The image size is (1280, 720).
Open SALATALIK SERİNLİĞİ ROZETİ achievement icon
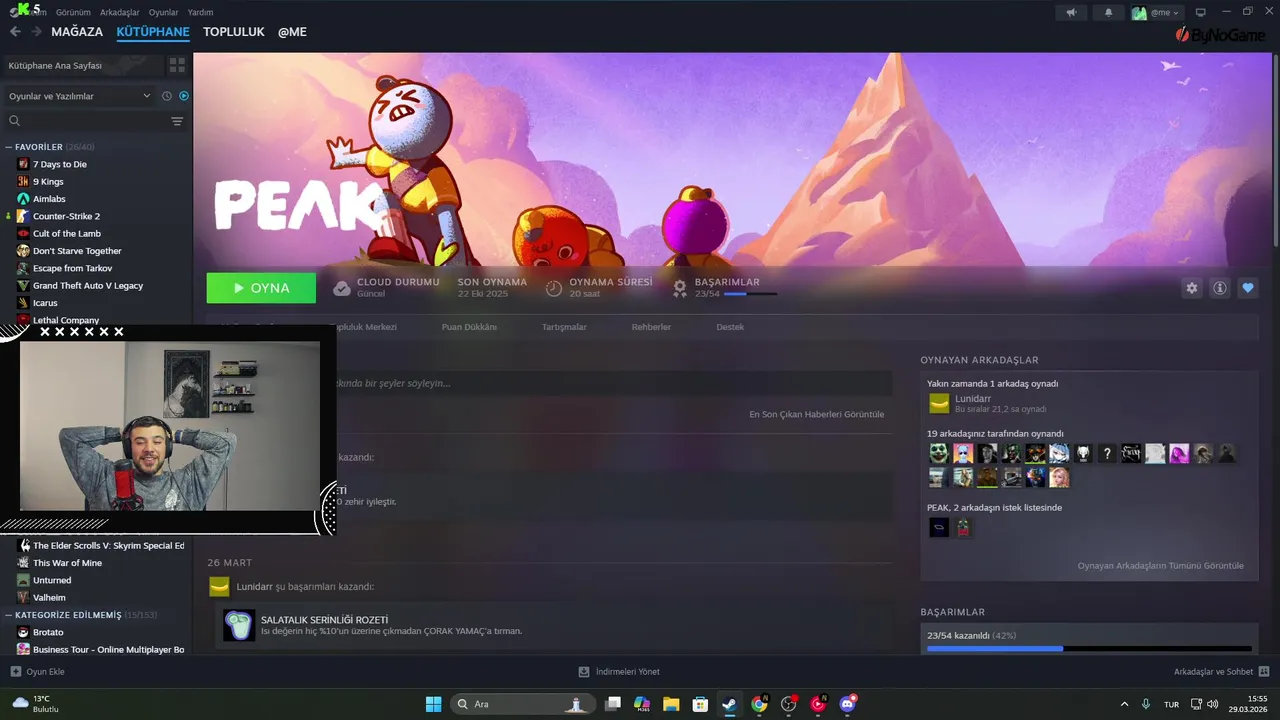click(x=239, y=626)
